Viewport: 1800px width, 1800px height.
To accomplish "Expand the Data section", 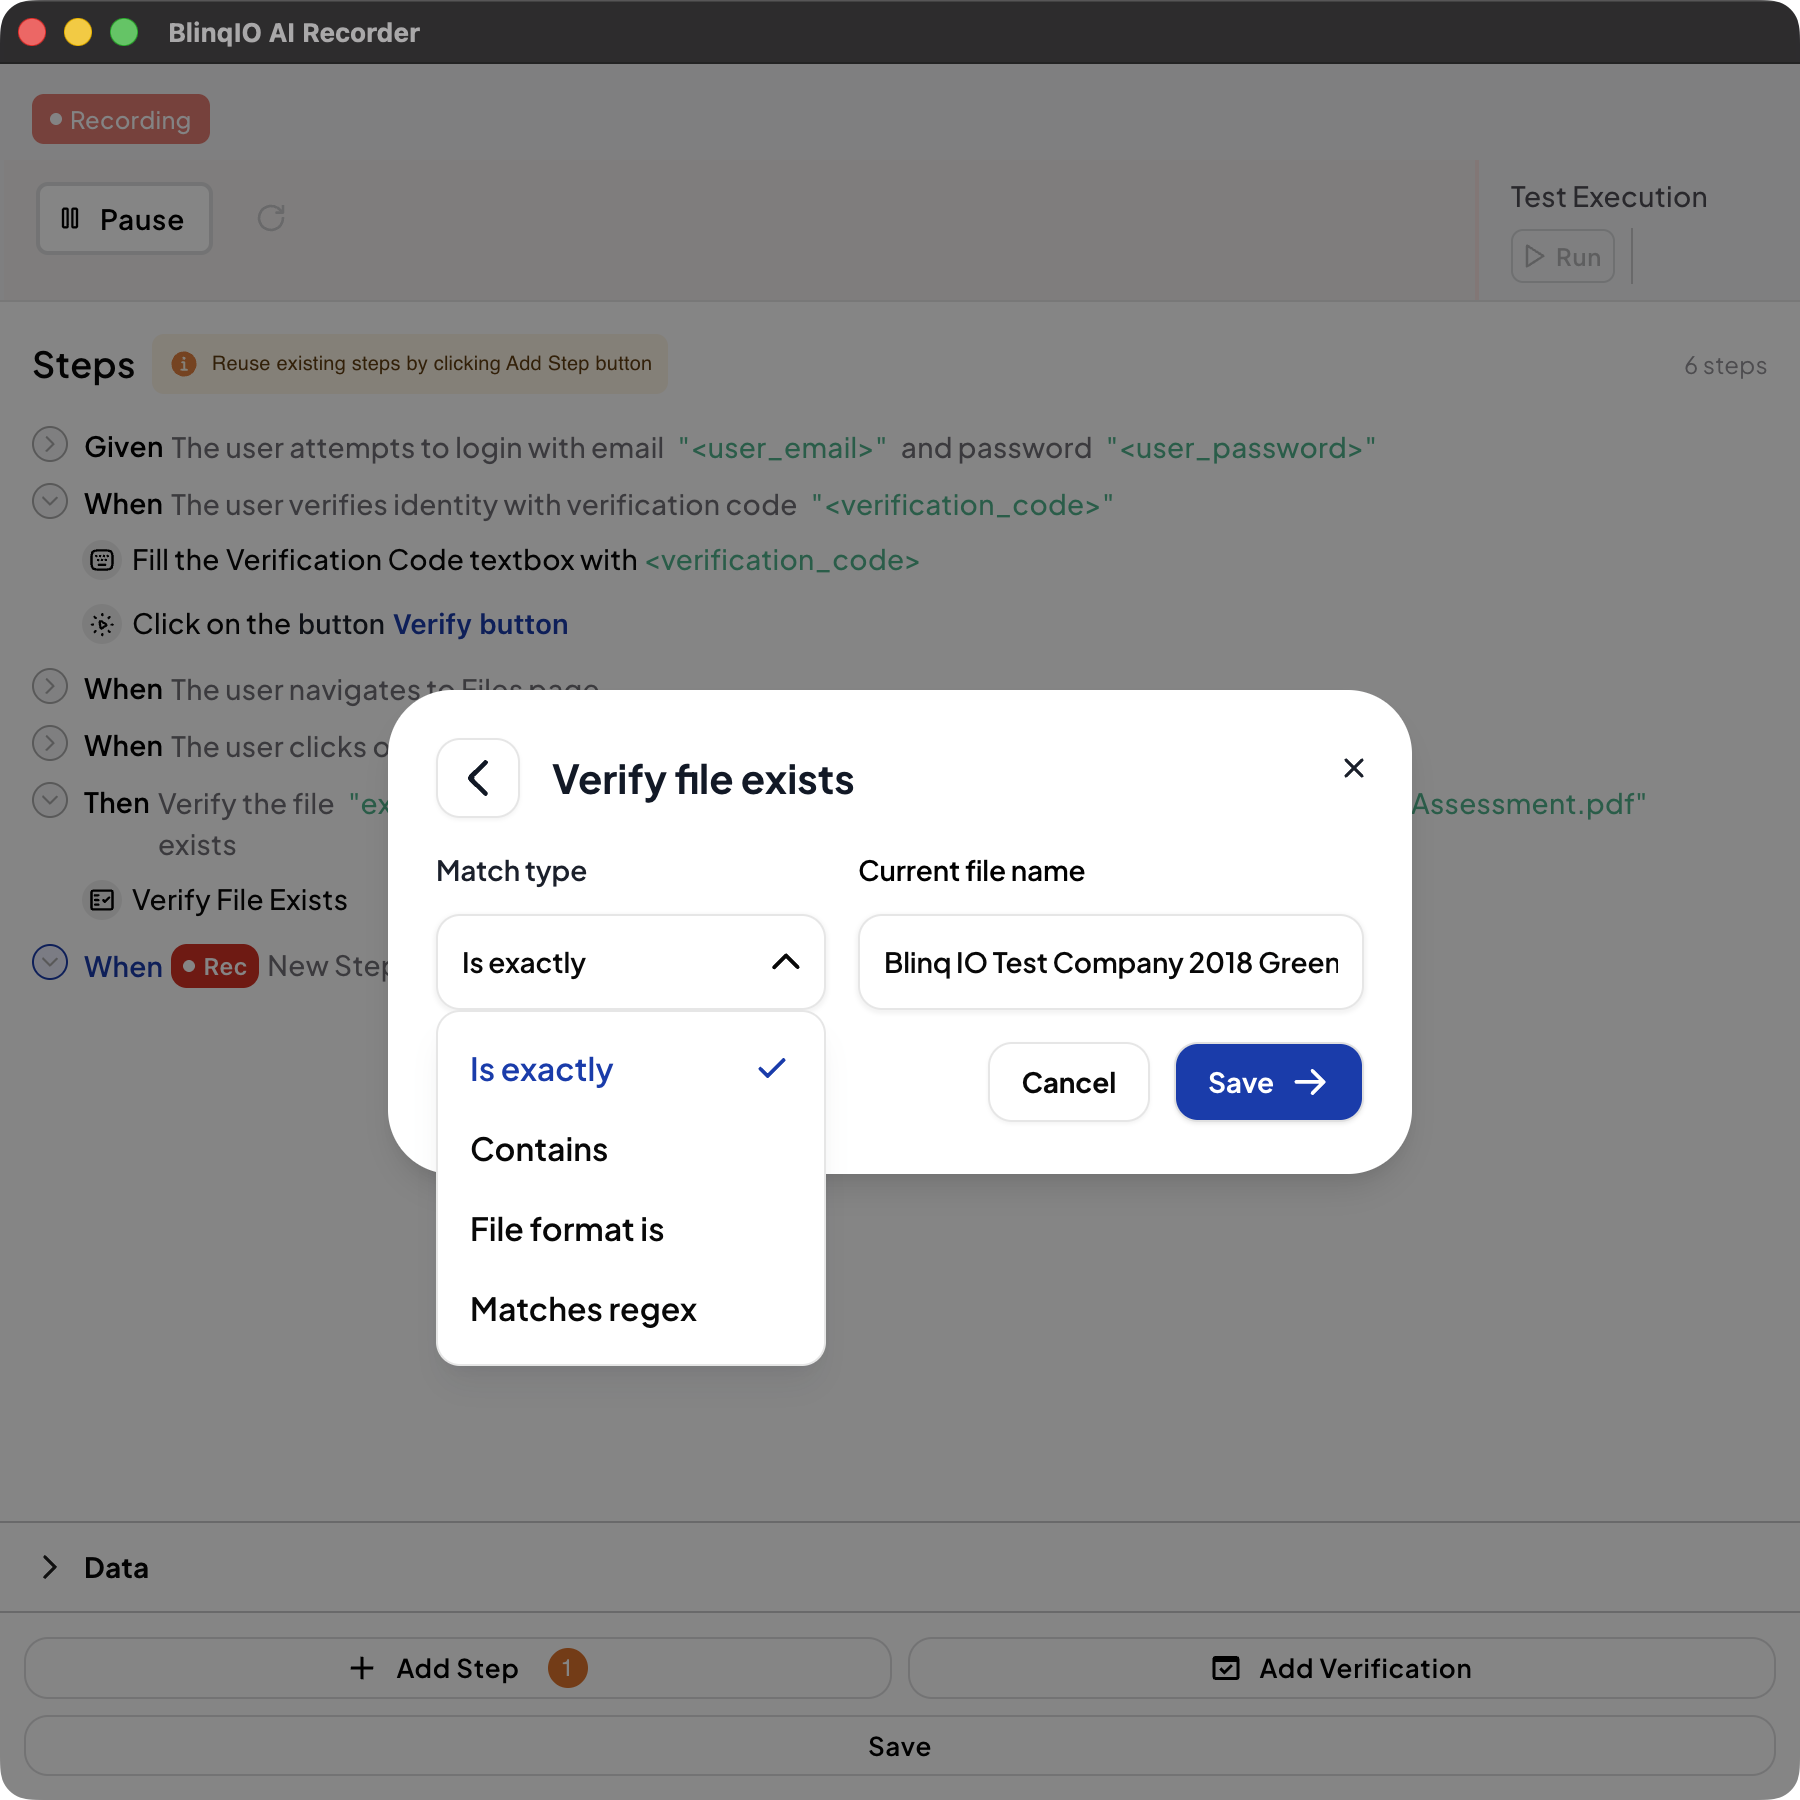I will pos(50,1567).
